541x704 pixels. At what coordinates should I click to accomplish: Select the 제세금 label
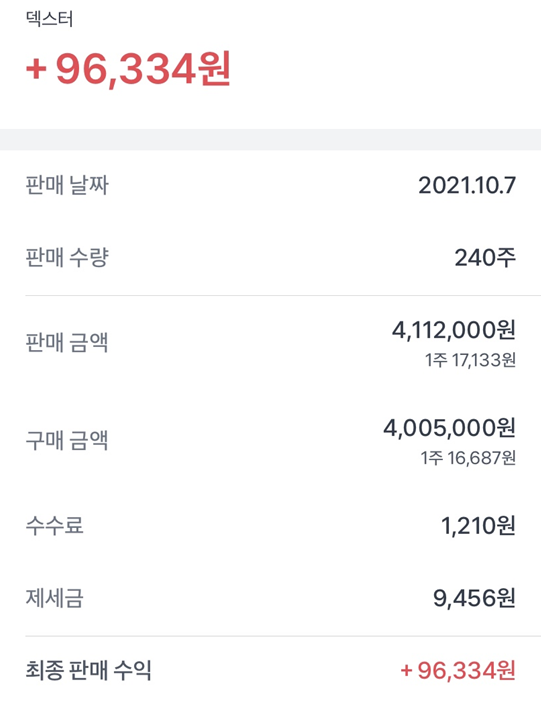tap(54, 598)
